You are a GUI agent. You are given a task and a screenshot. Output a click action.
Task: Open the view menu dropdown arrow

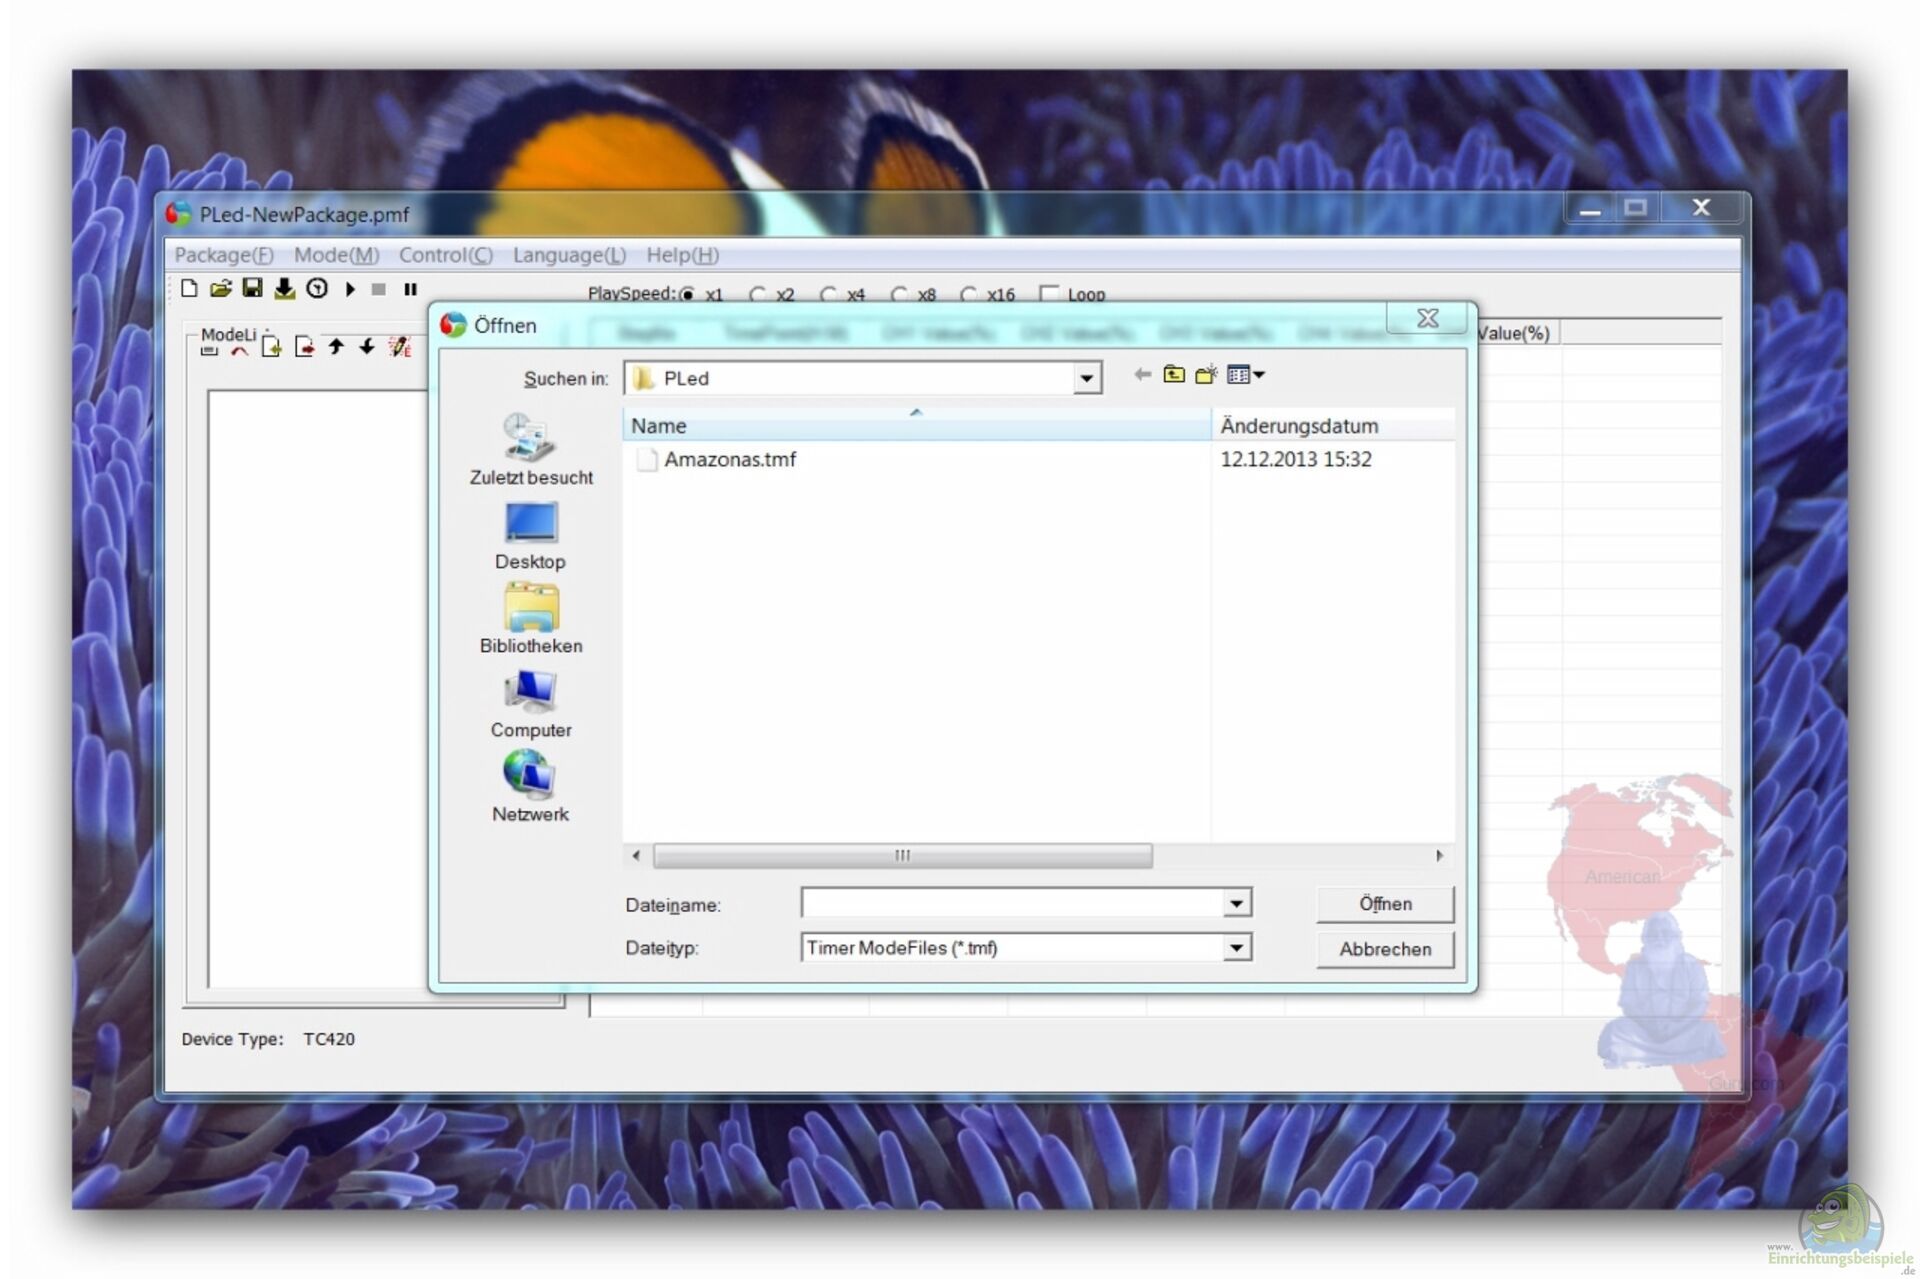point(1259,375)
